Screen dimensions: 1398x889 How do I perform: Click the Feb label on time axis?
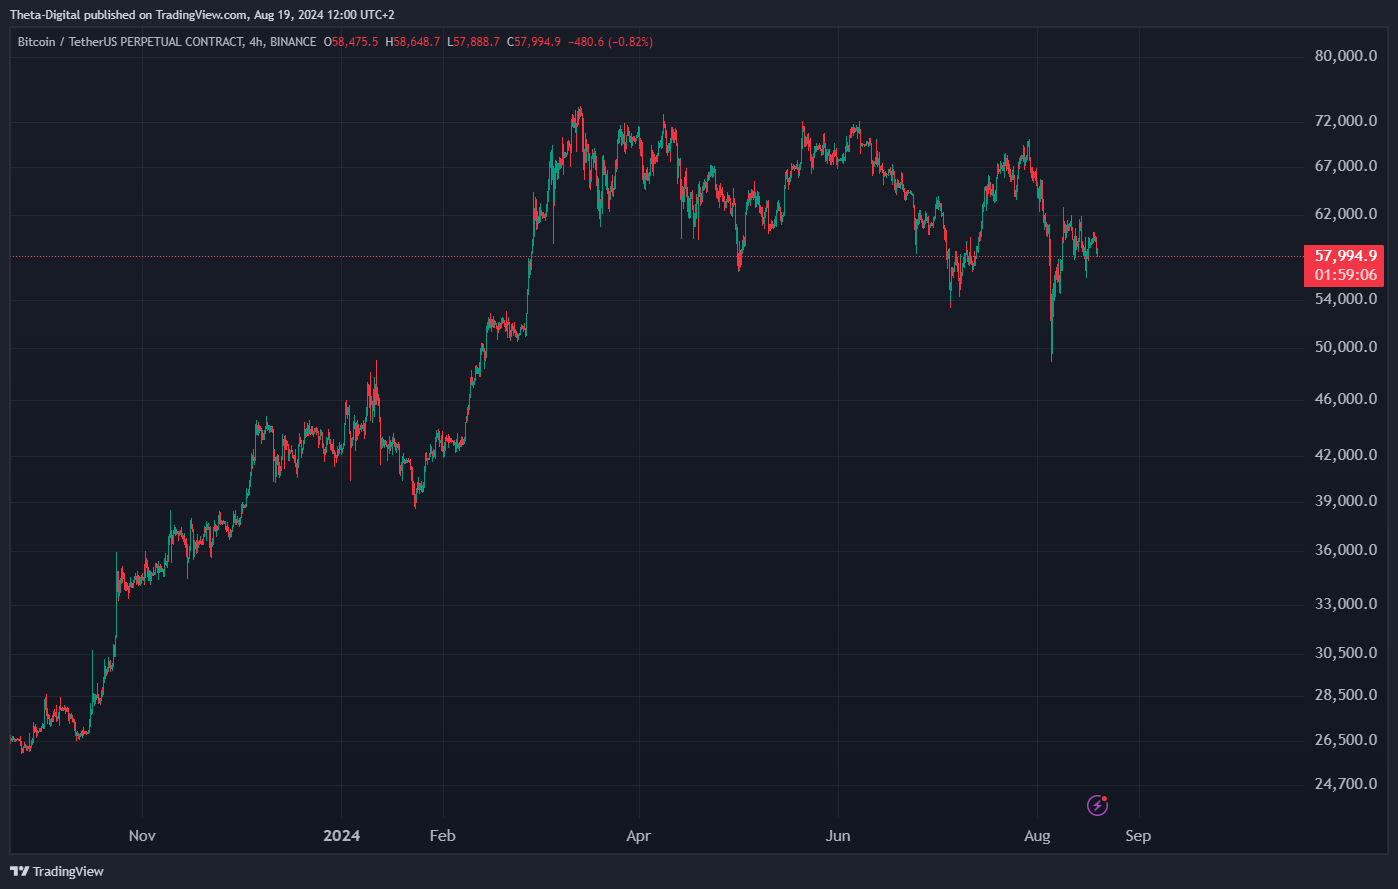[442, 836]
